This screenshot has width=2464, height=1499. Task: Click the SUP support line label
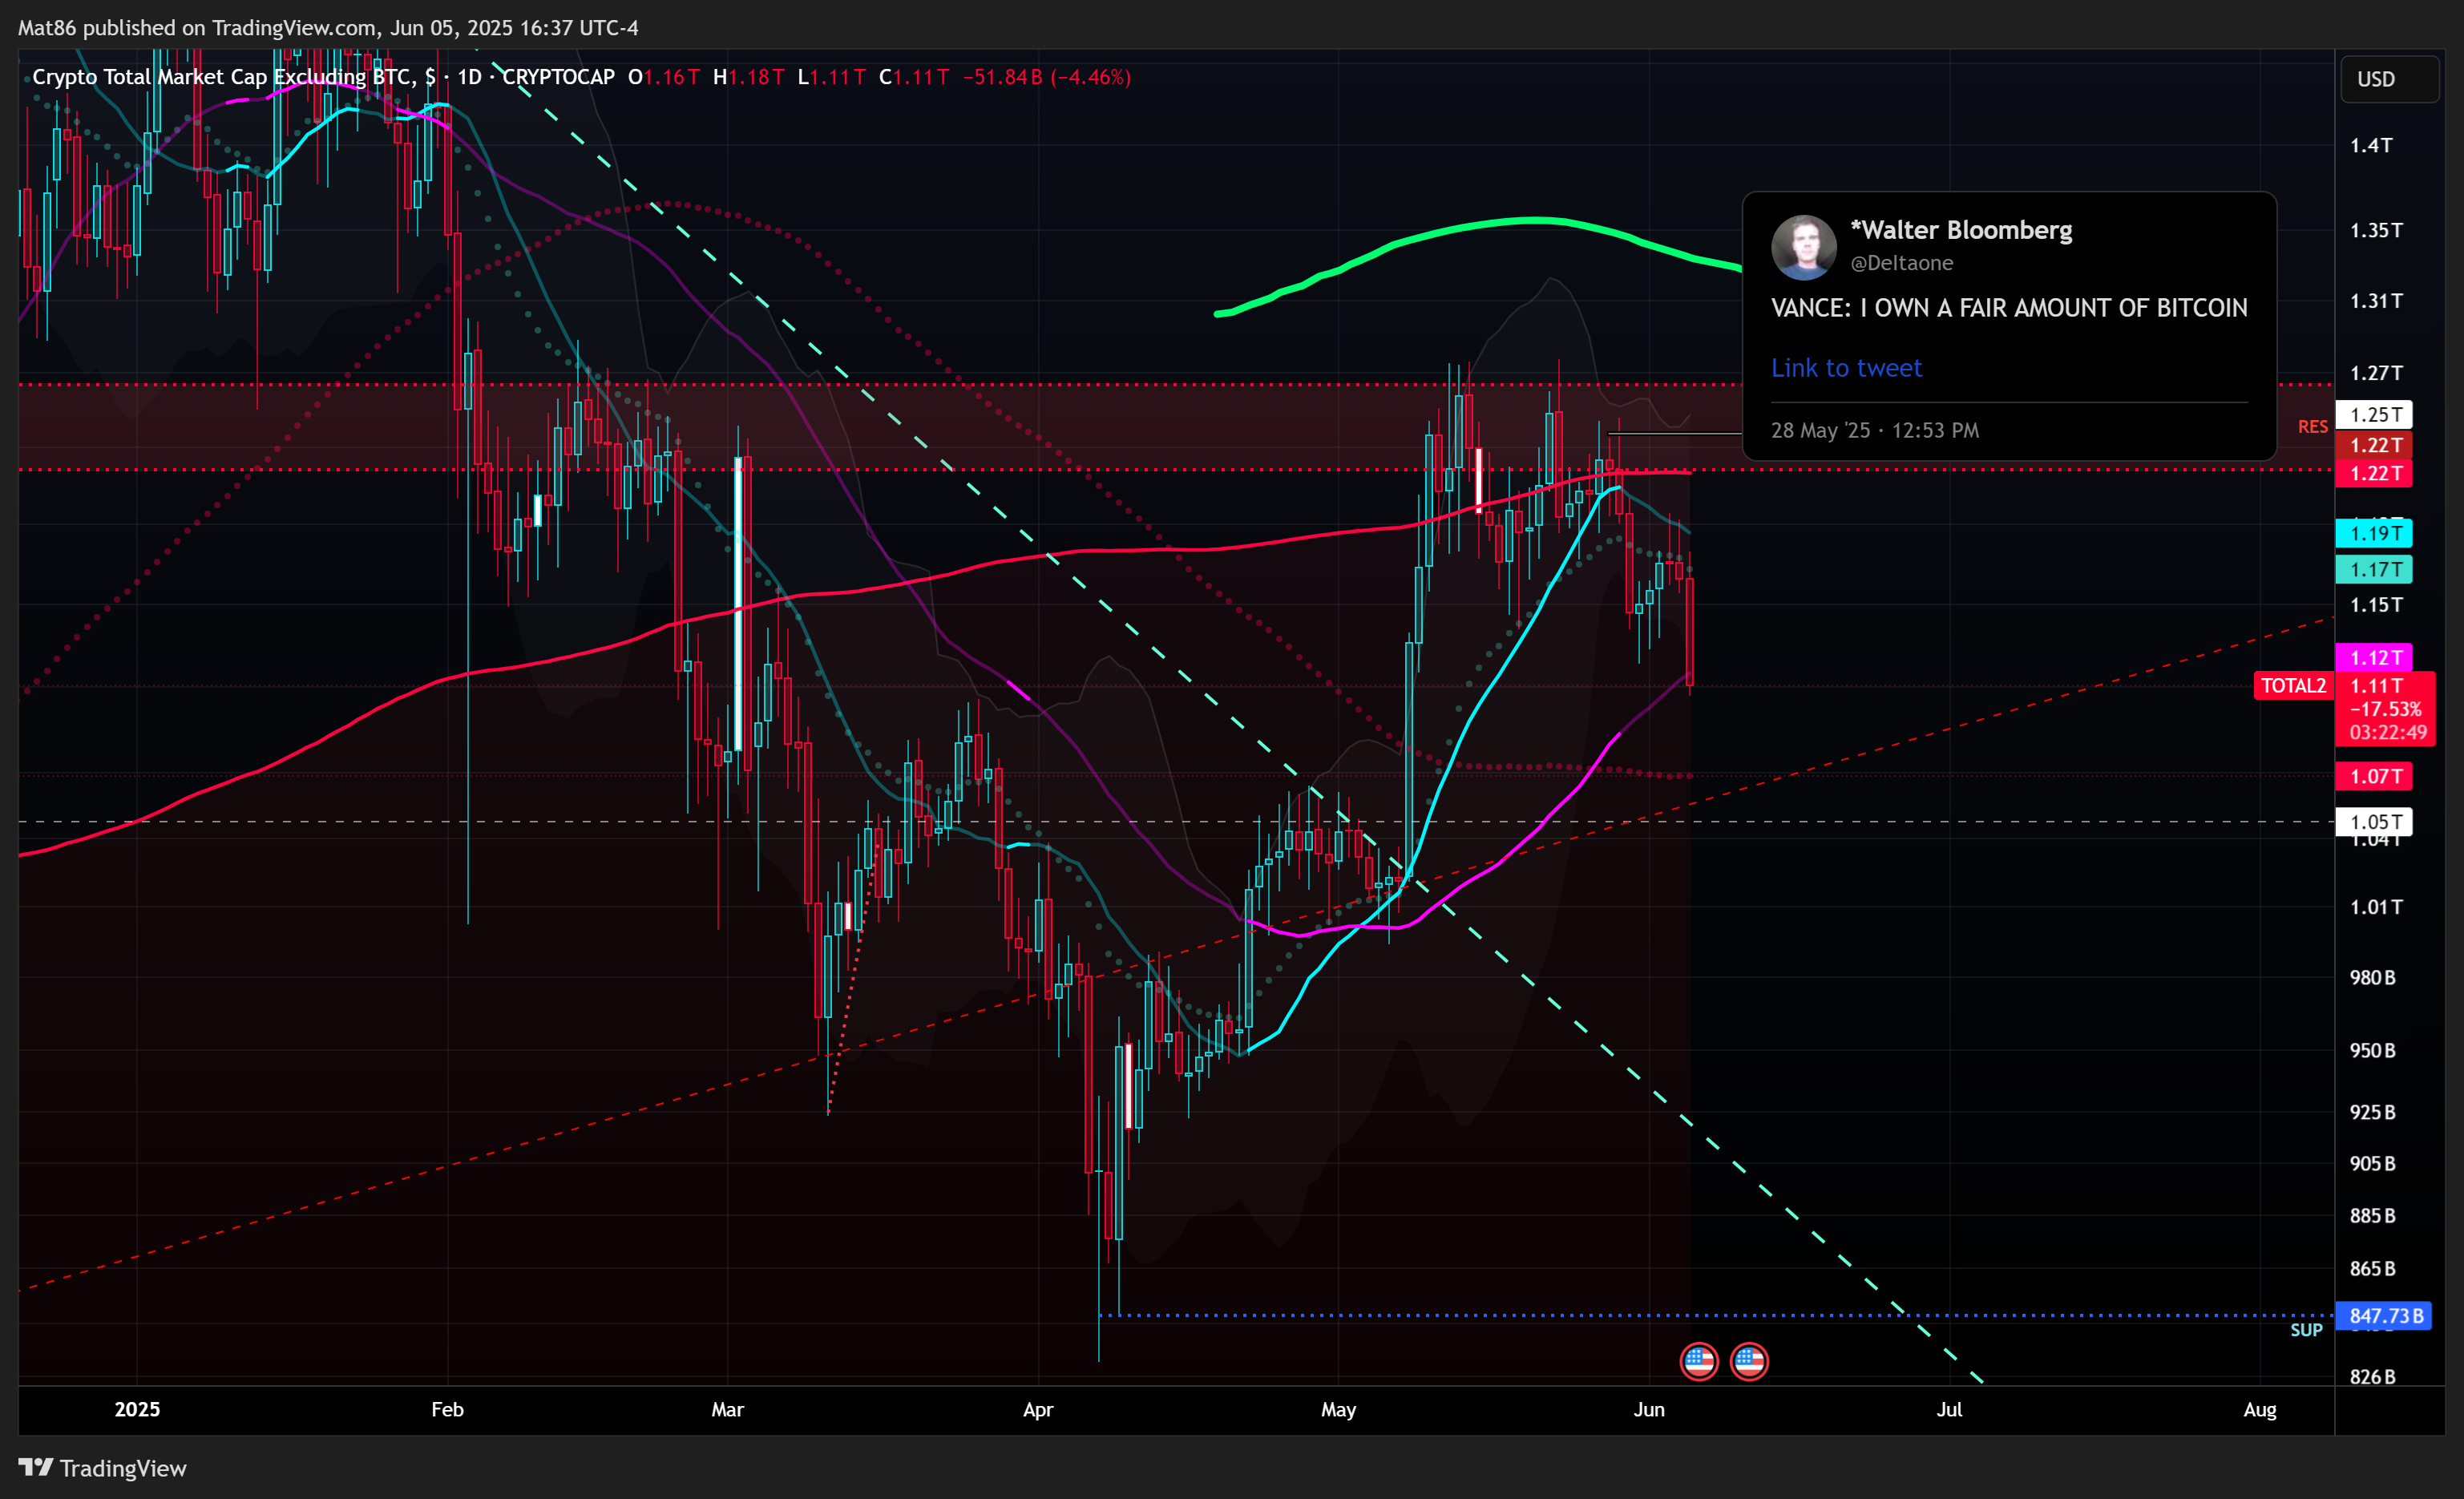point(2306,1330)
